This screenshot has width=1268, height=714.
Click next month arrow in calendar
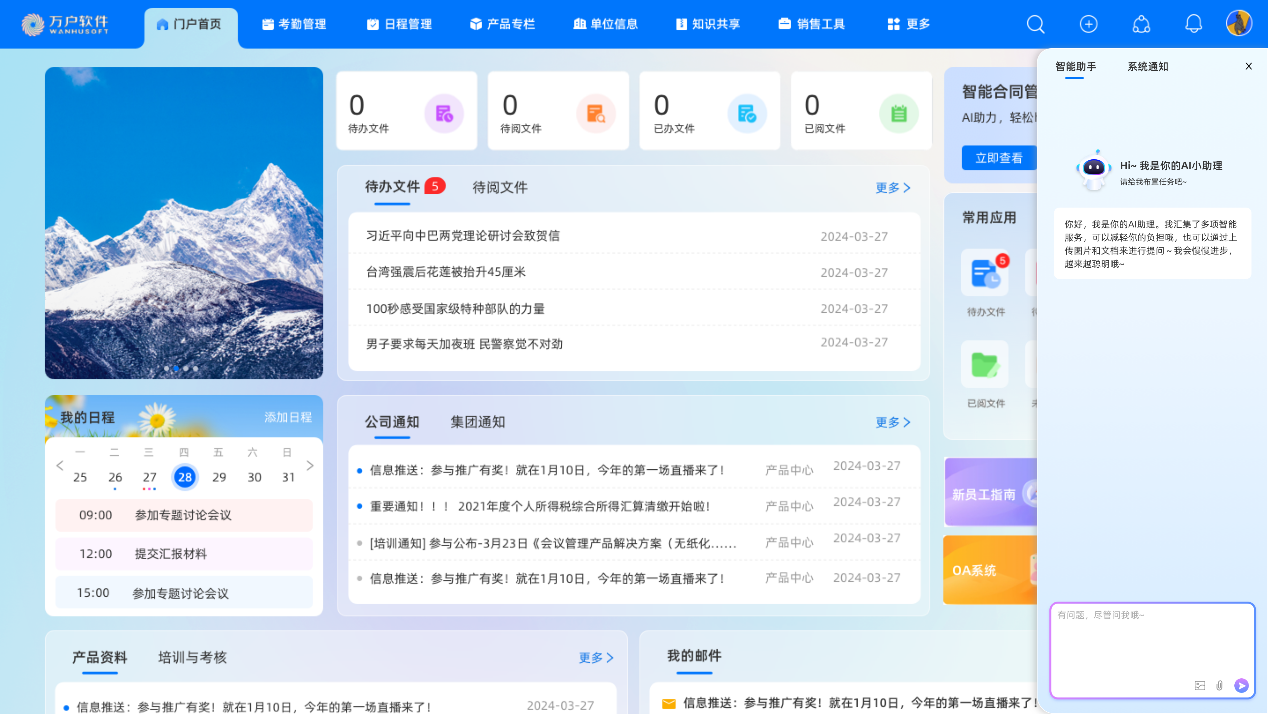coord(310,465)
